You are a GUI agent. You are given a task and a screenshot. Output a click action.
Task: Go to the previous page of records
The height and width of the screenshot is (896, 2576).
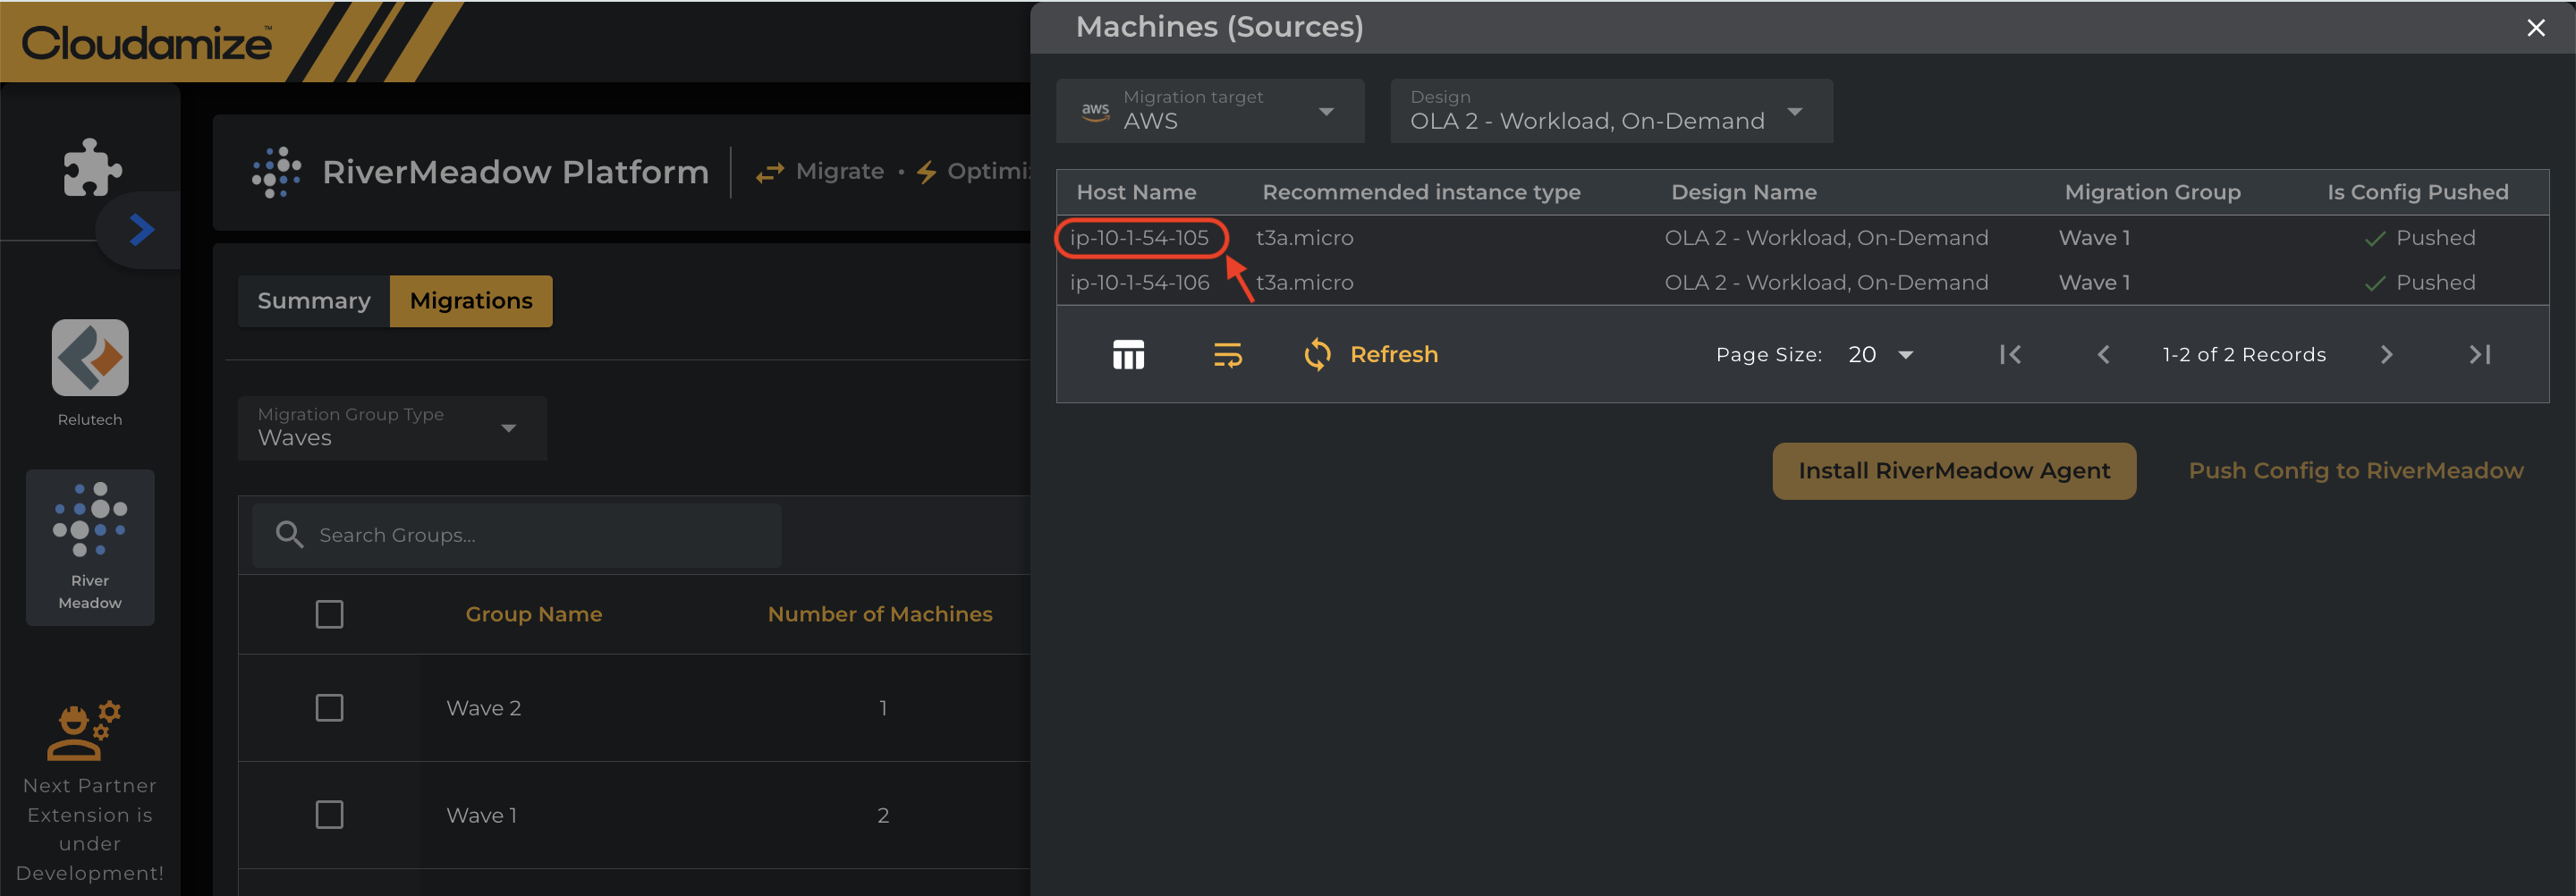coord(2104,355)
